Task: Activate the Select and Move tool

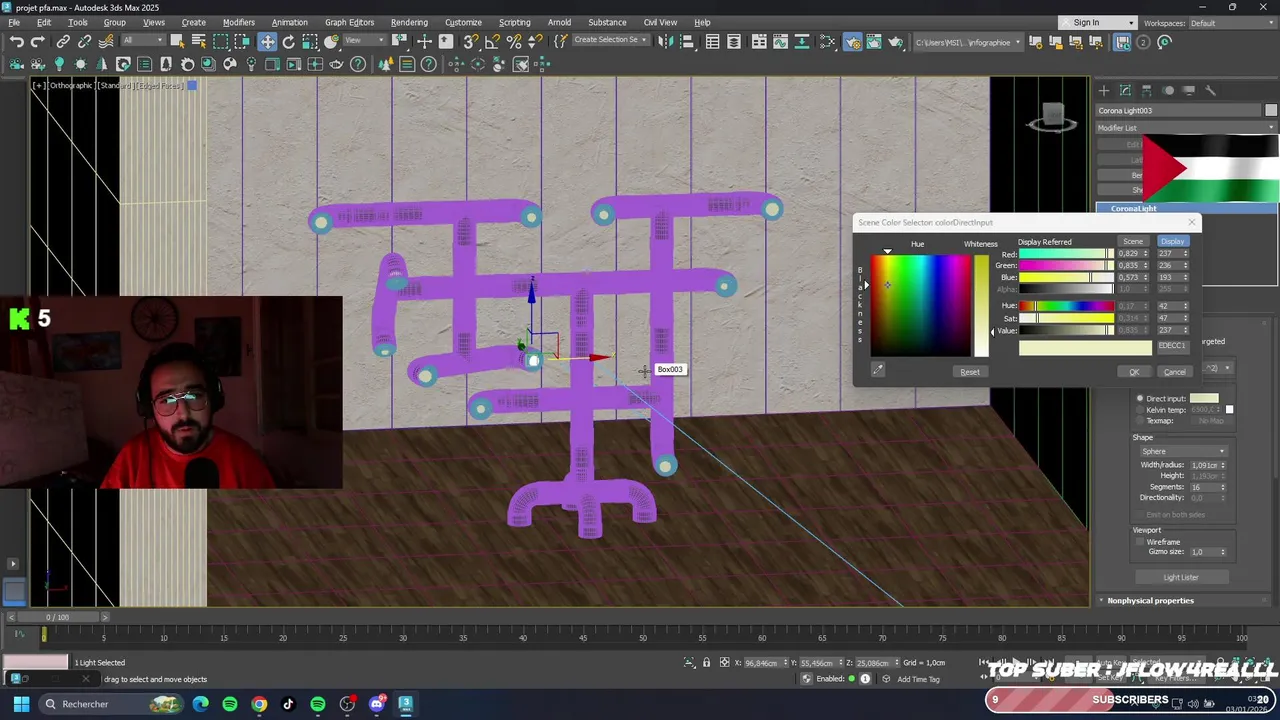Action: pyautogui.click(x=267, y=42)
